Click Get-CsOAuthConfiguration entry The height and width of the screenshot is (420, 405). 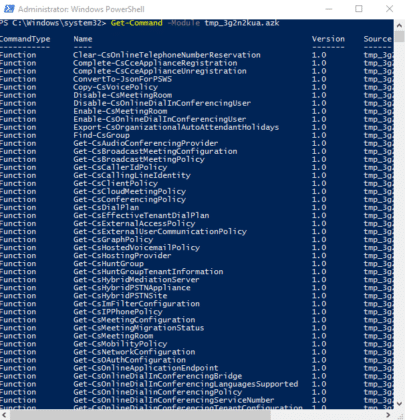(129, 360)
